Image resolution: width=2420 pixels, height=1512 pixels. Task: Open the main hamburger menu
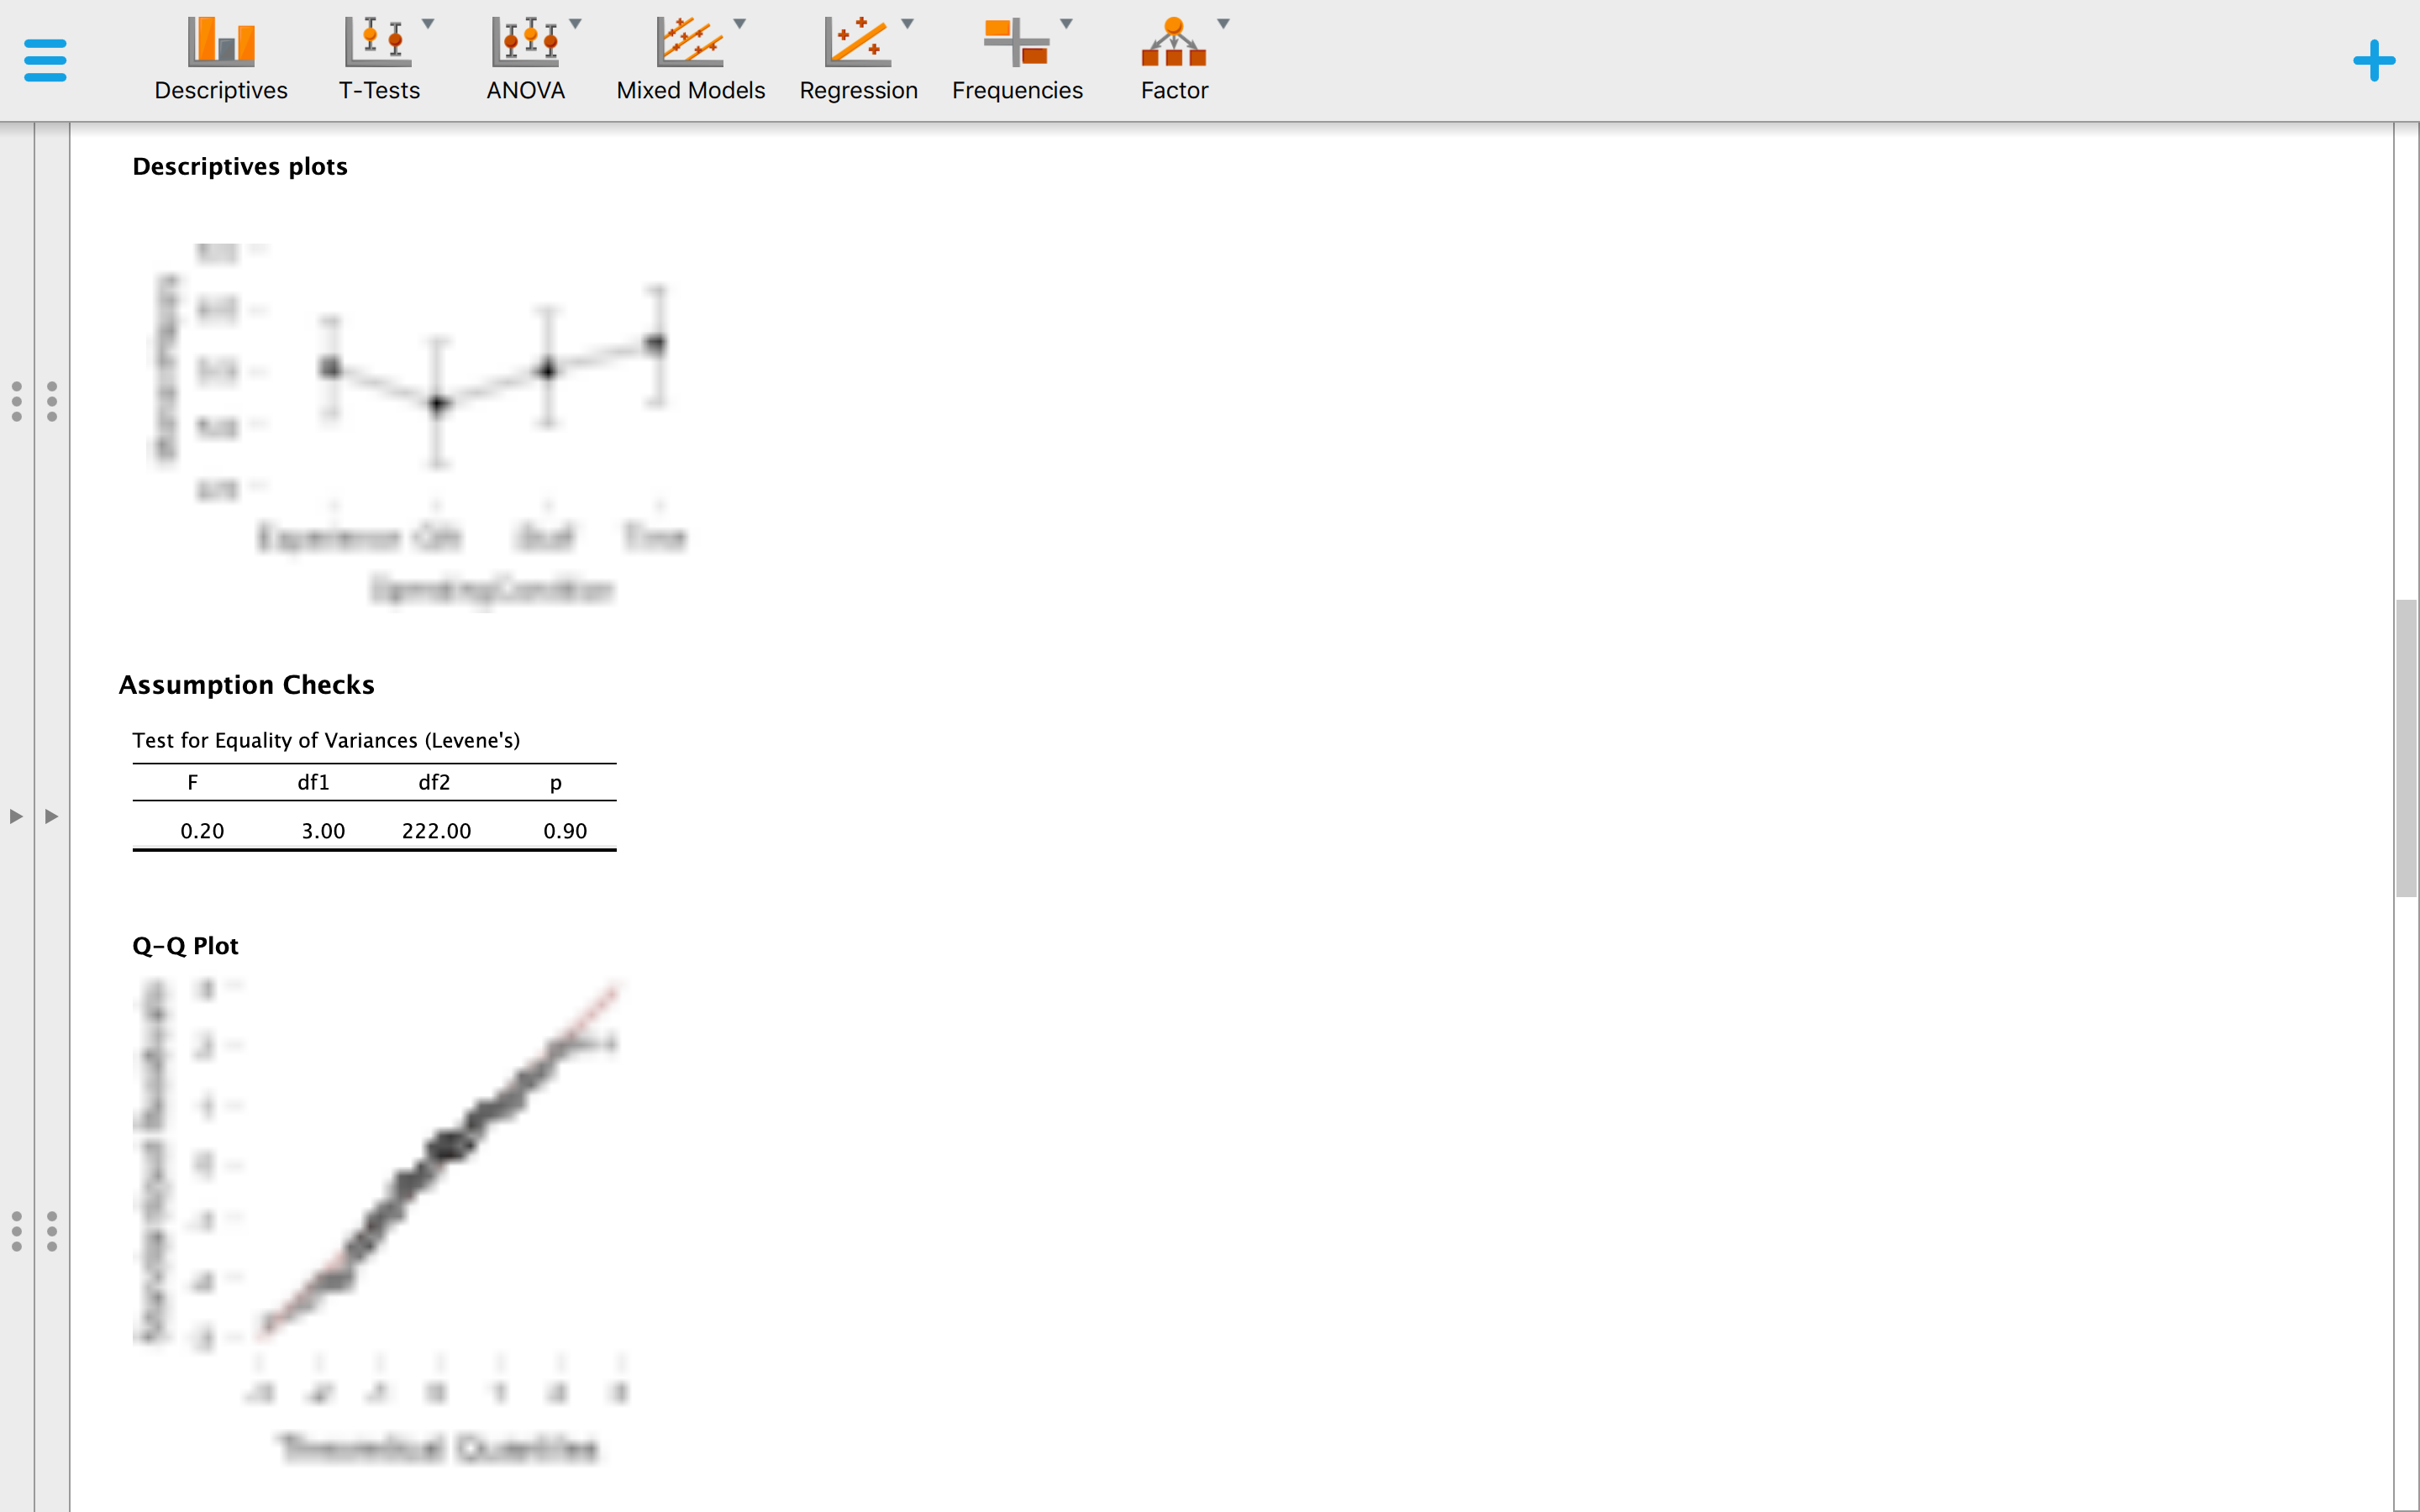point(44,59)
